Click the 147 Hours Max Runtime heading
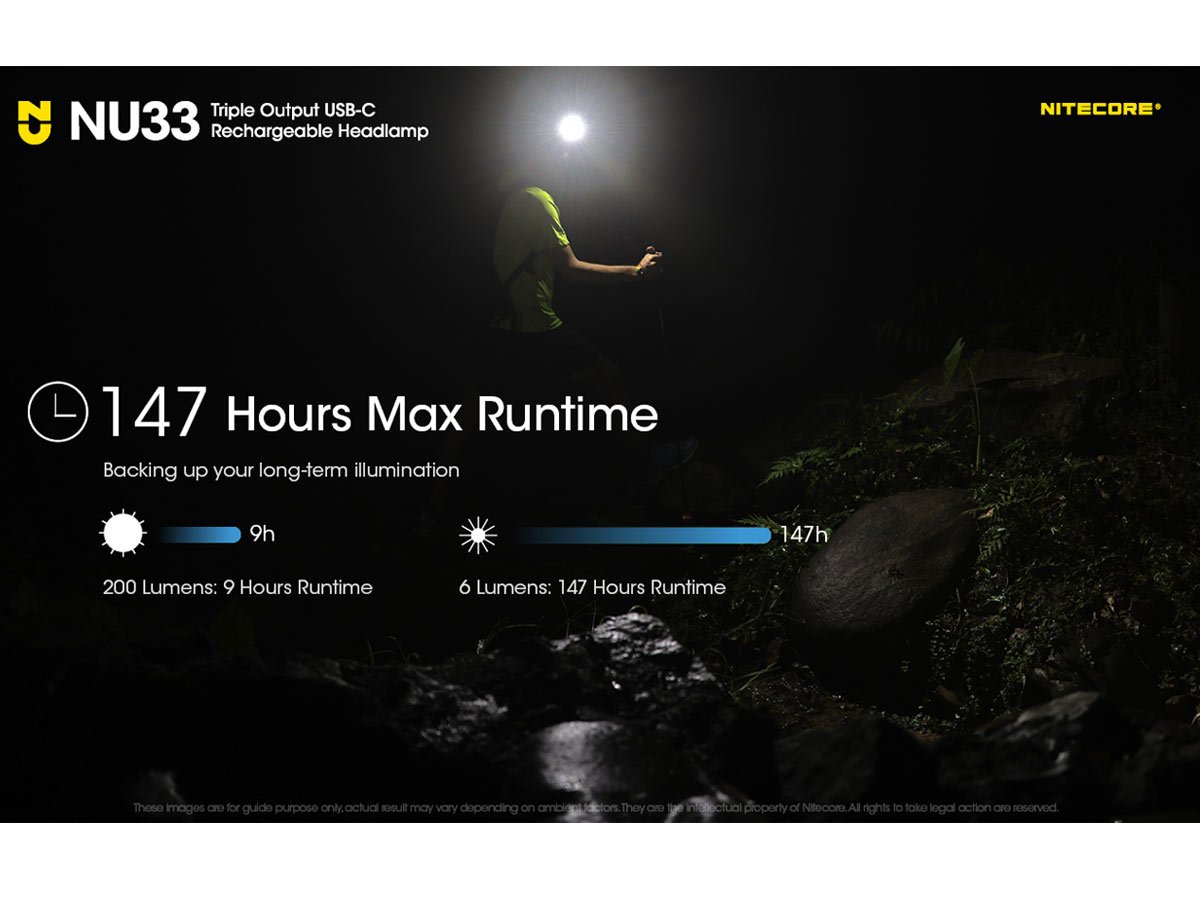 380,412
